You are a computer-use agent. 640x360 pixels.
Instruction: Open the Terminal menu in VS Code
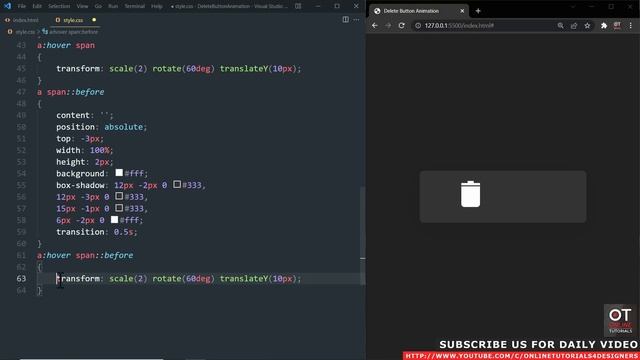coord(135,6)
